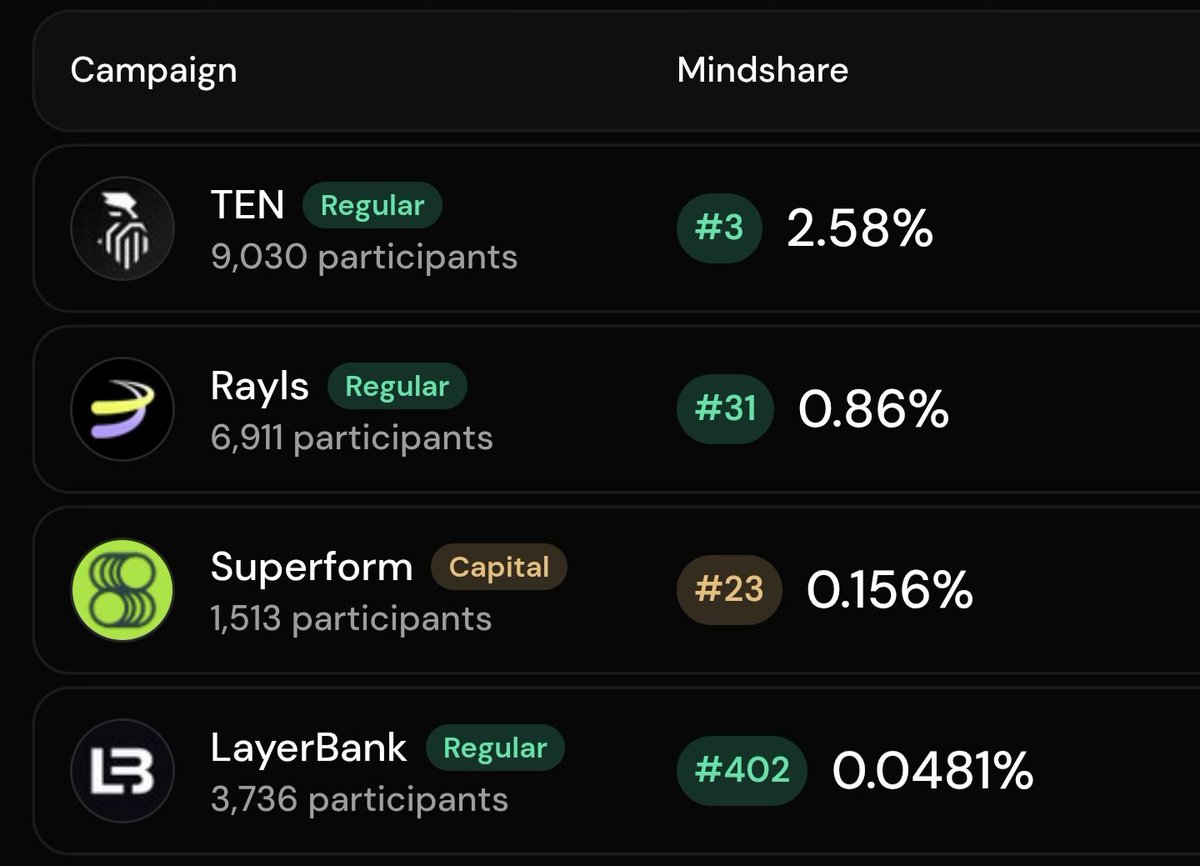The height and width of the screenshot is (866, 1200).
Task: Click the Regular tag next to Rayls
Action: click(397, 387)
